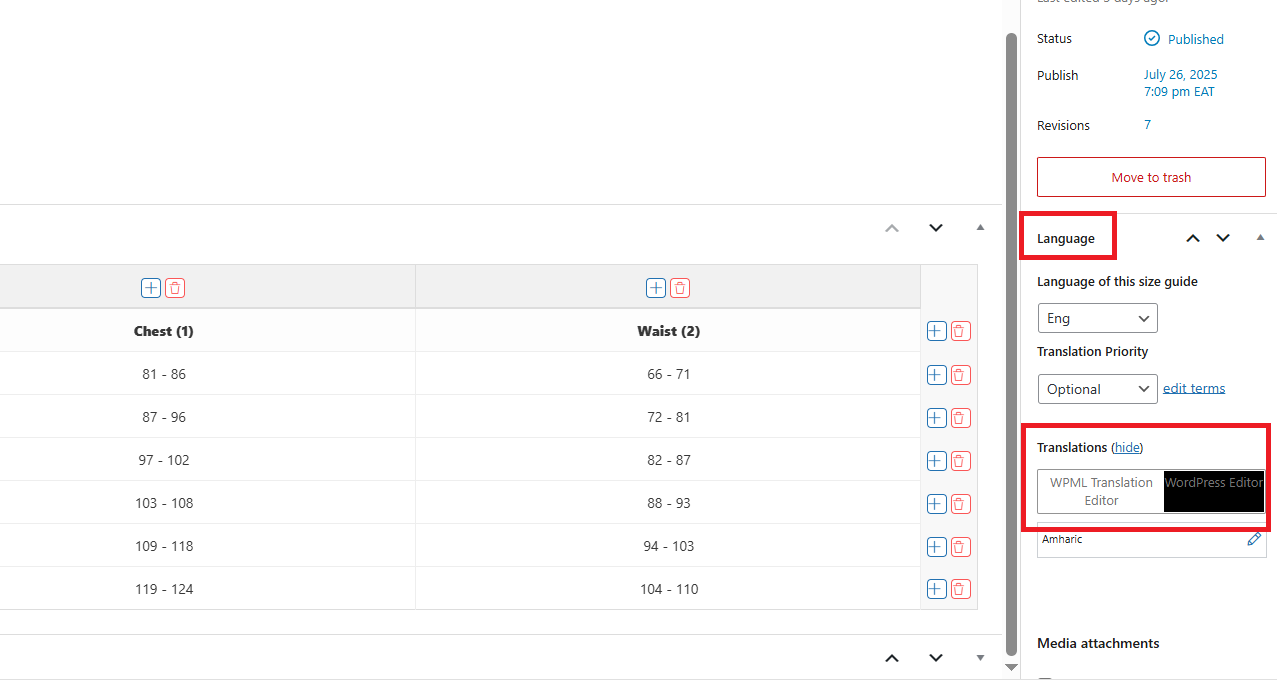The height and width of the screenshot is (683, 1277).
Task: Select the Waist (2) header cell
Action: click(x=669, y=331)
